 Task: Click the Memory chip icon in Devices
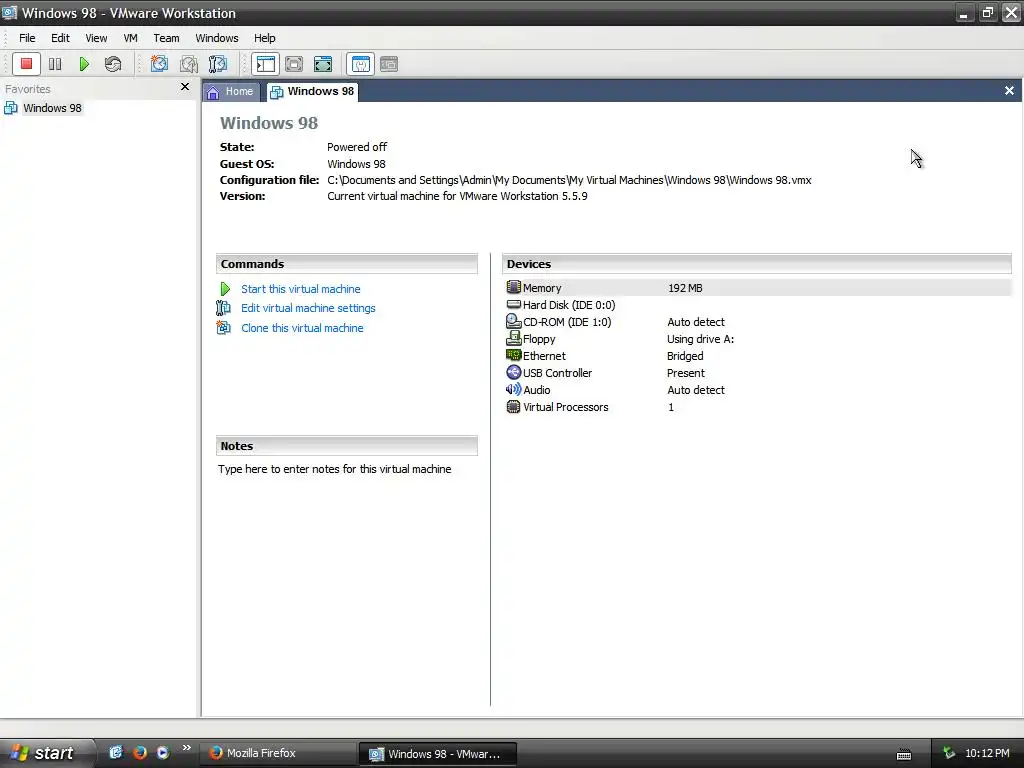pyautogui.click(x=513, y=287)
